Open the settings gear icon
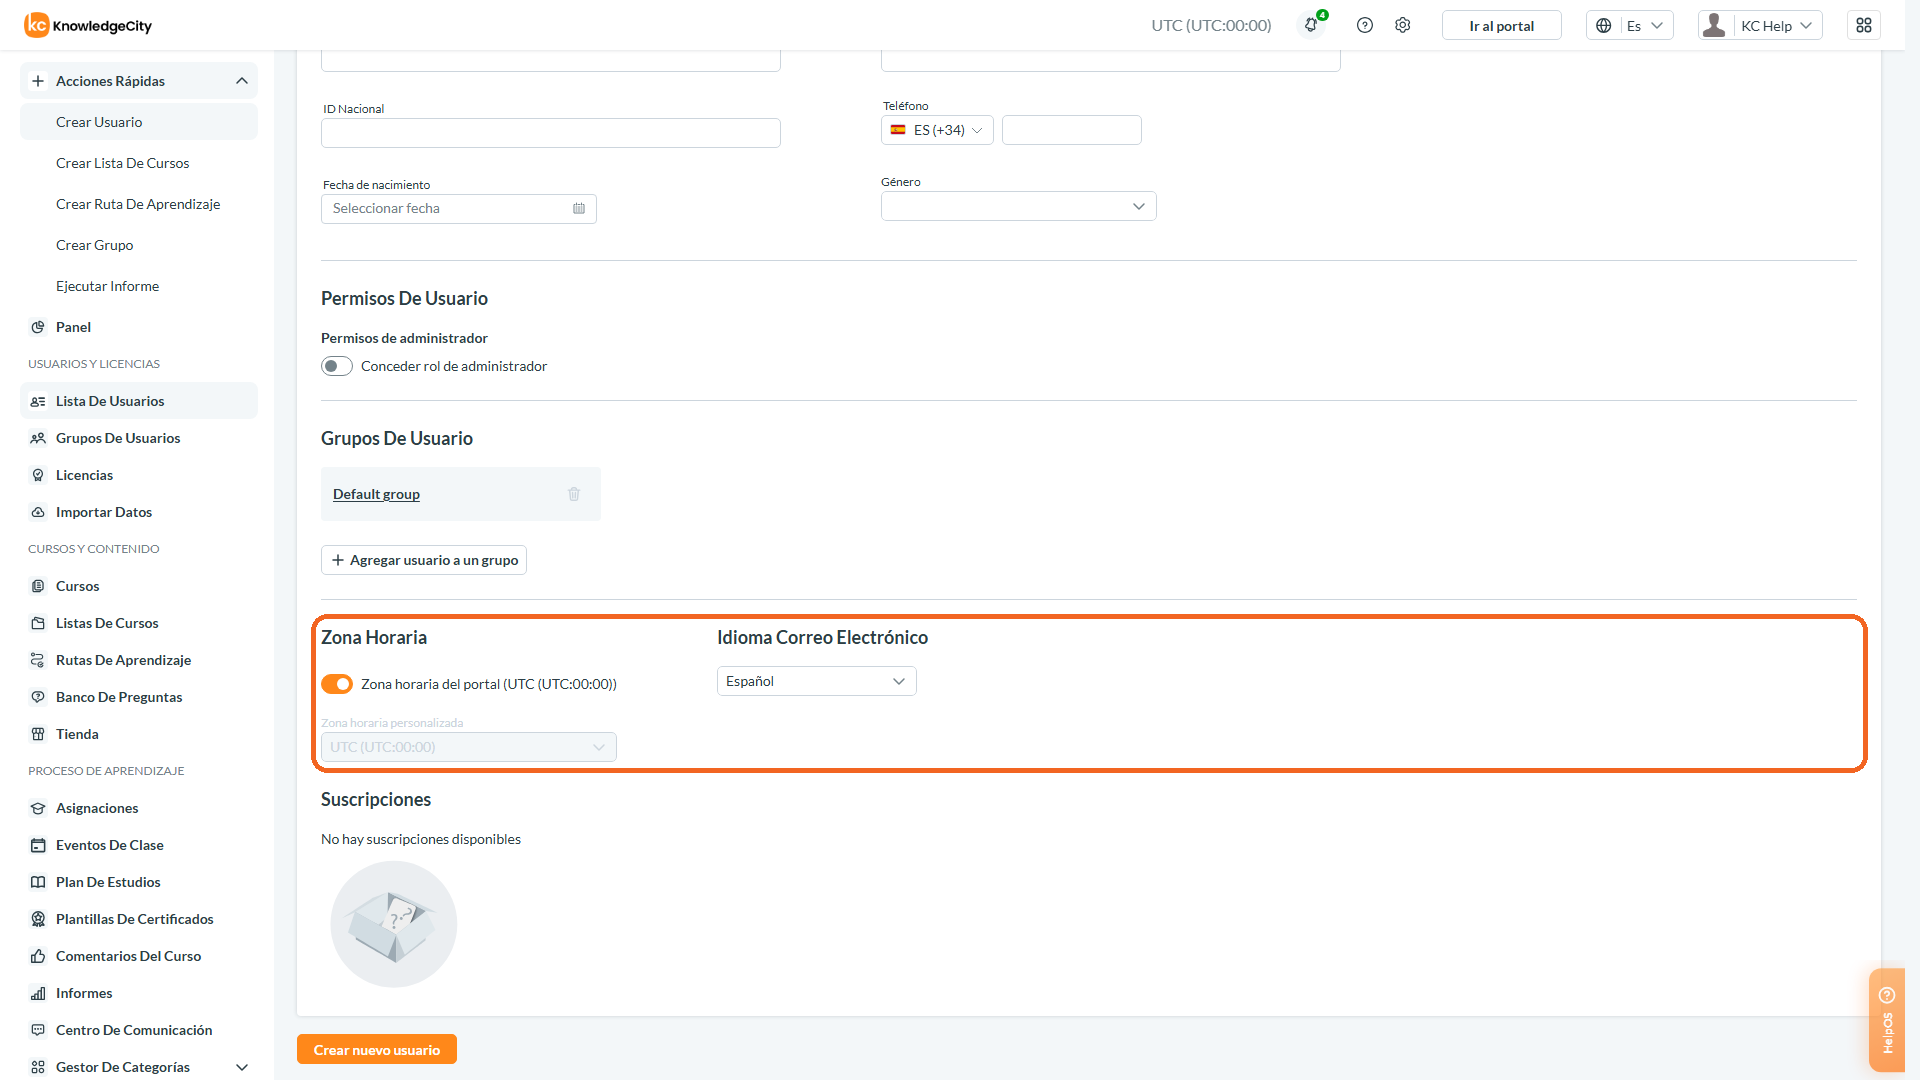Screen dimensions: 1920x1080 pyautogui.click(x=1403, y=25)
